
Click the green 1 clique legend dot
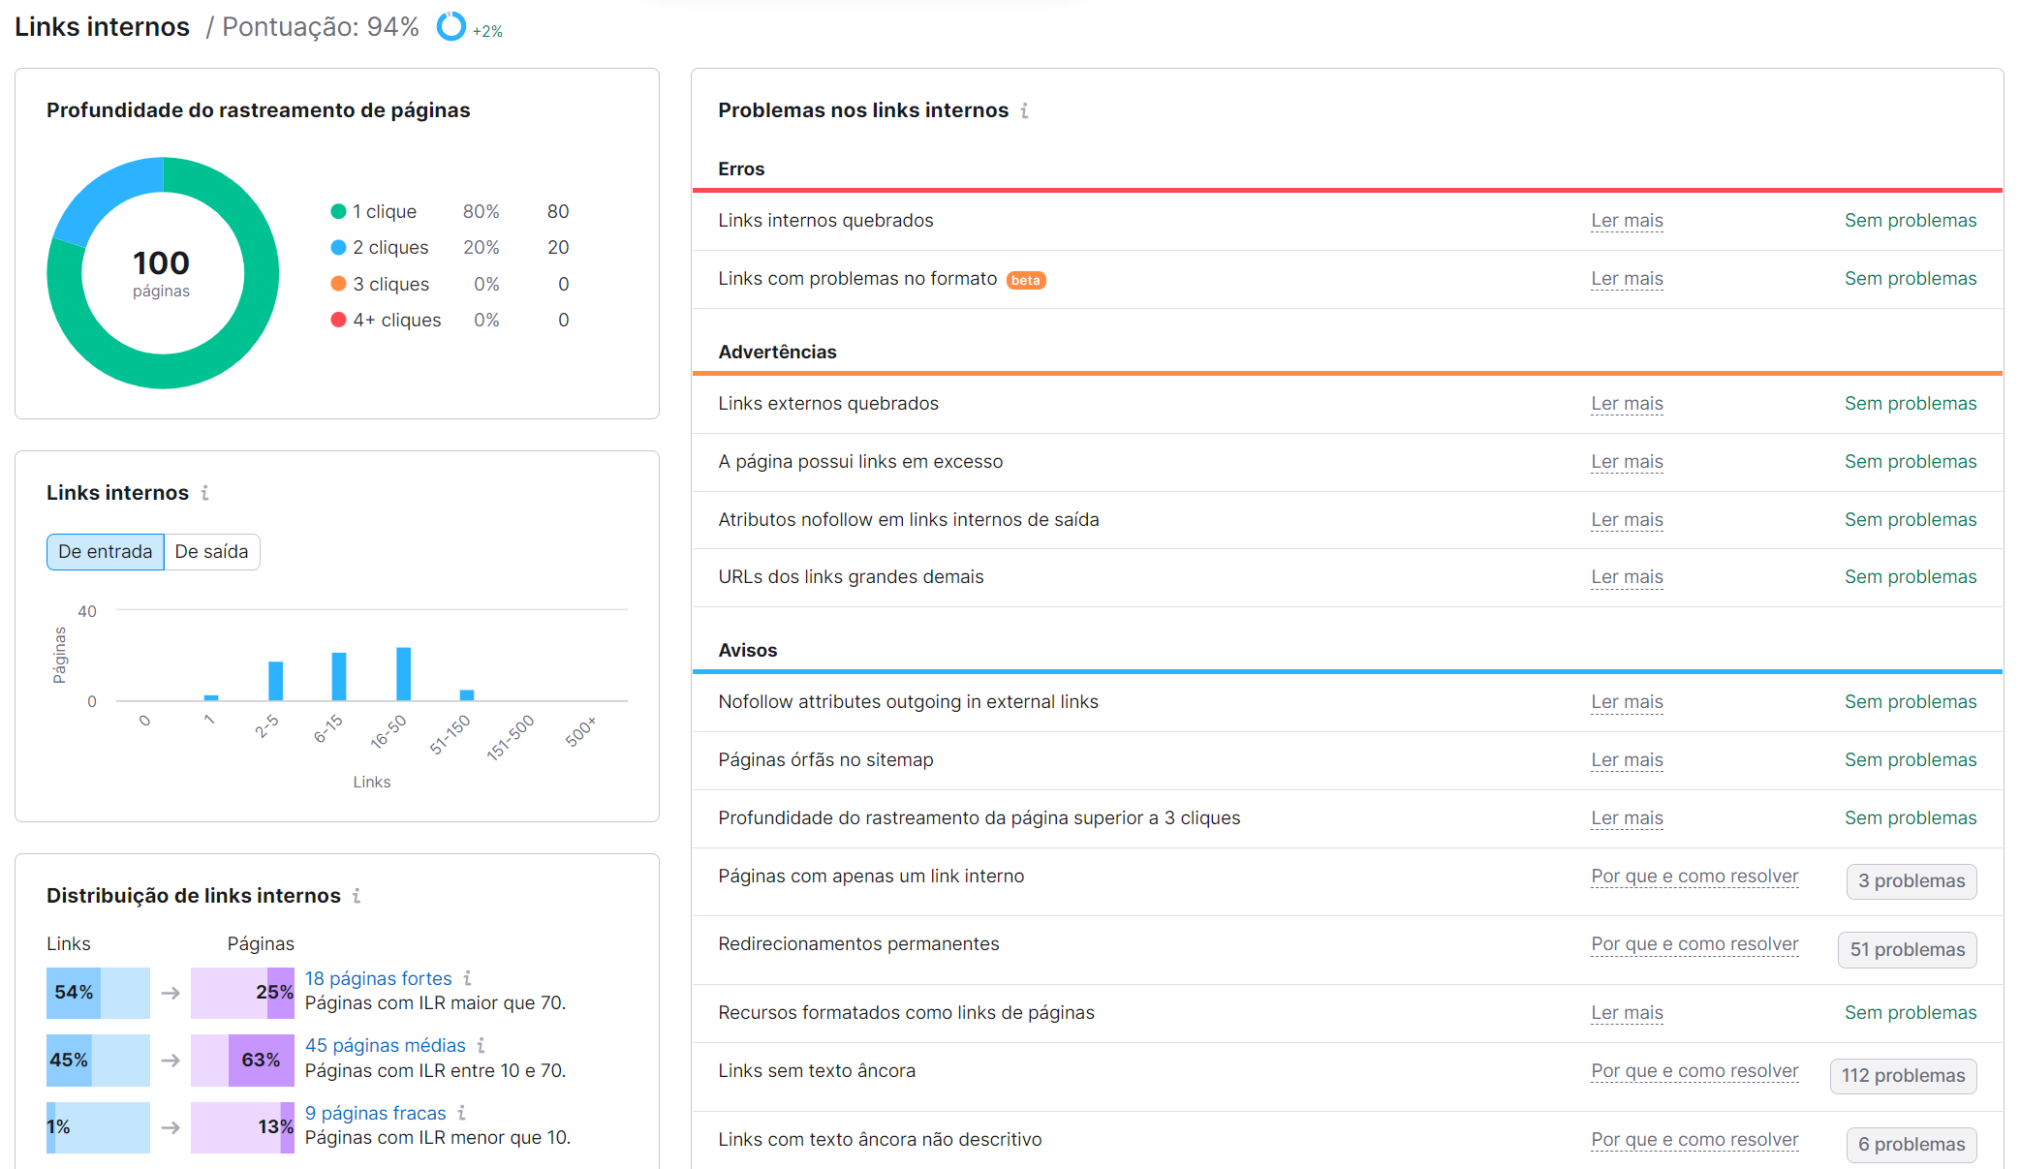click(x=338, y=212)
